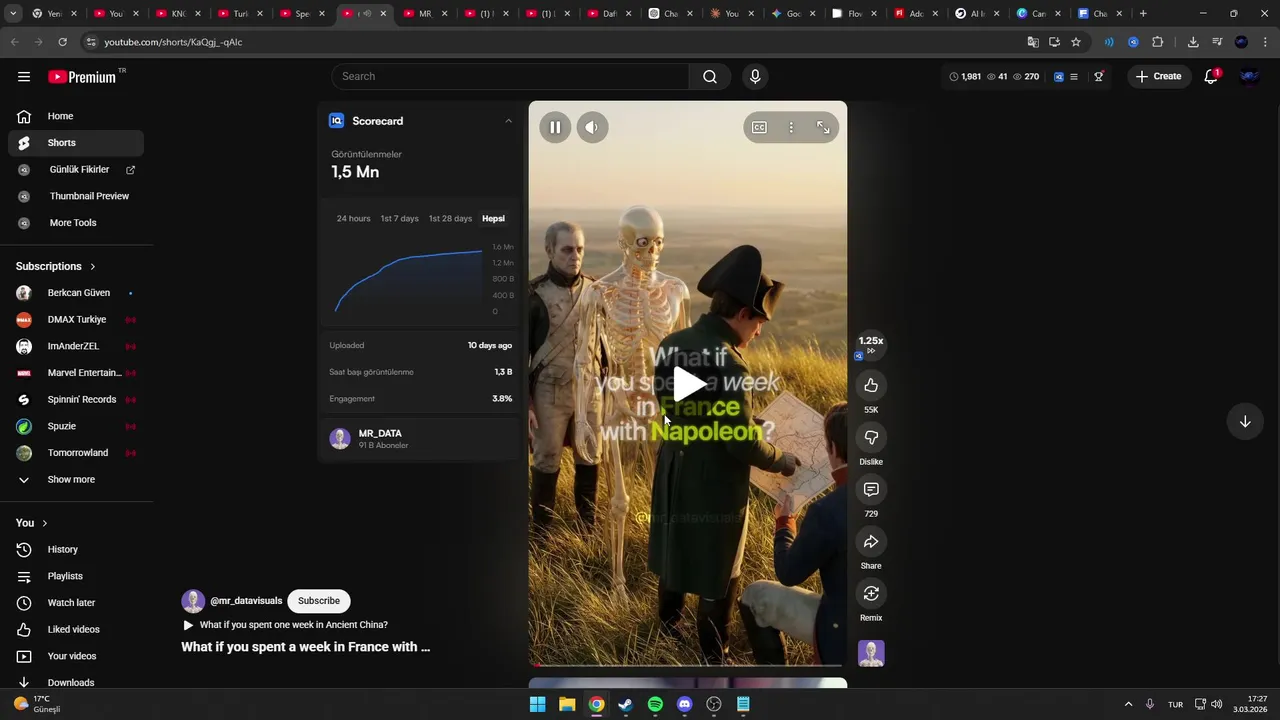This screenshot has width=1280, height=720.
Task: Remix this Short
Action: [871, 594]
